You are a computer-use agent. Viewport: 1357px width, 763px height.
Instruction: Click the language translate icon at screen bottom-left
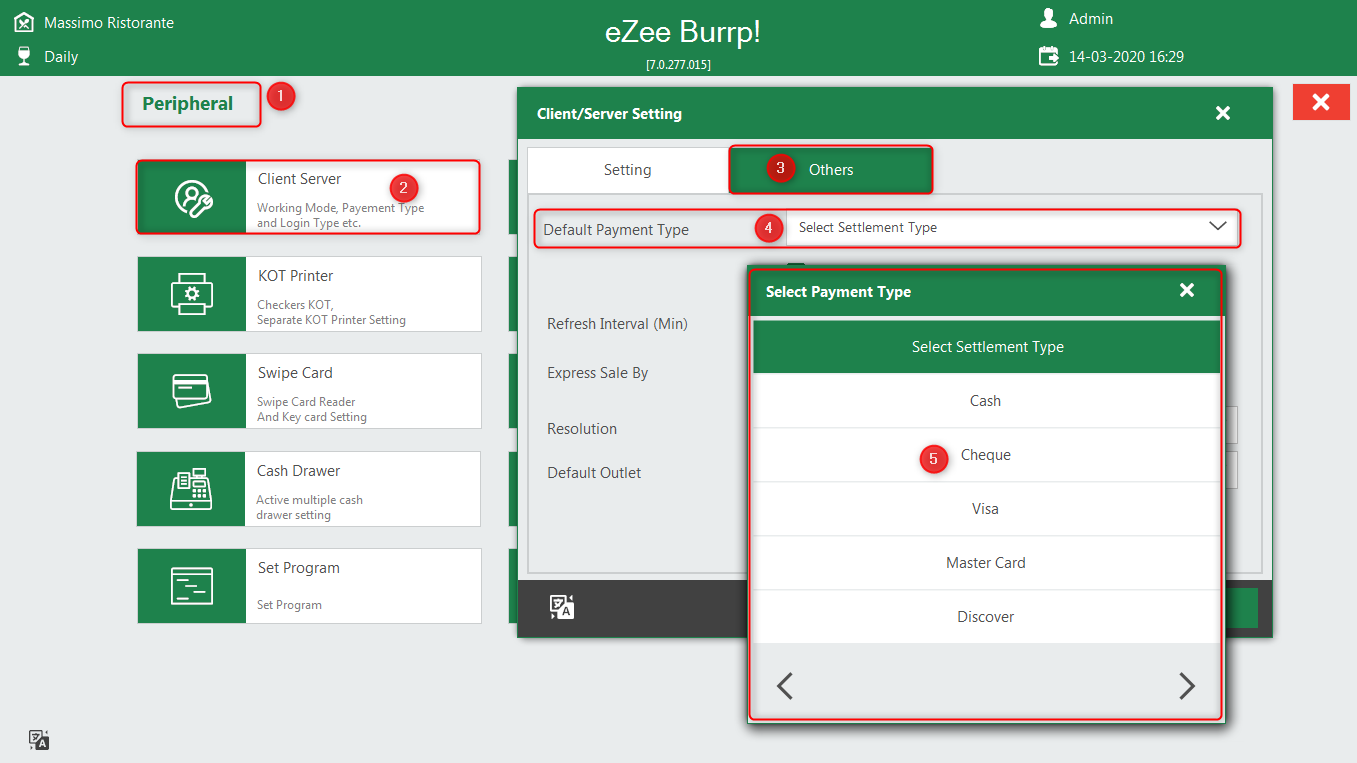point(39,740)
